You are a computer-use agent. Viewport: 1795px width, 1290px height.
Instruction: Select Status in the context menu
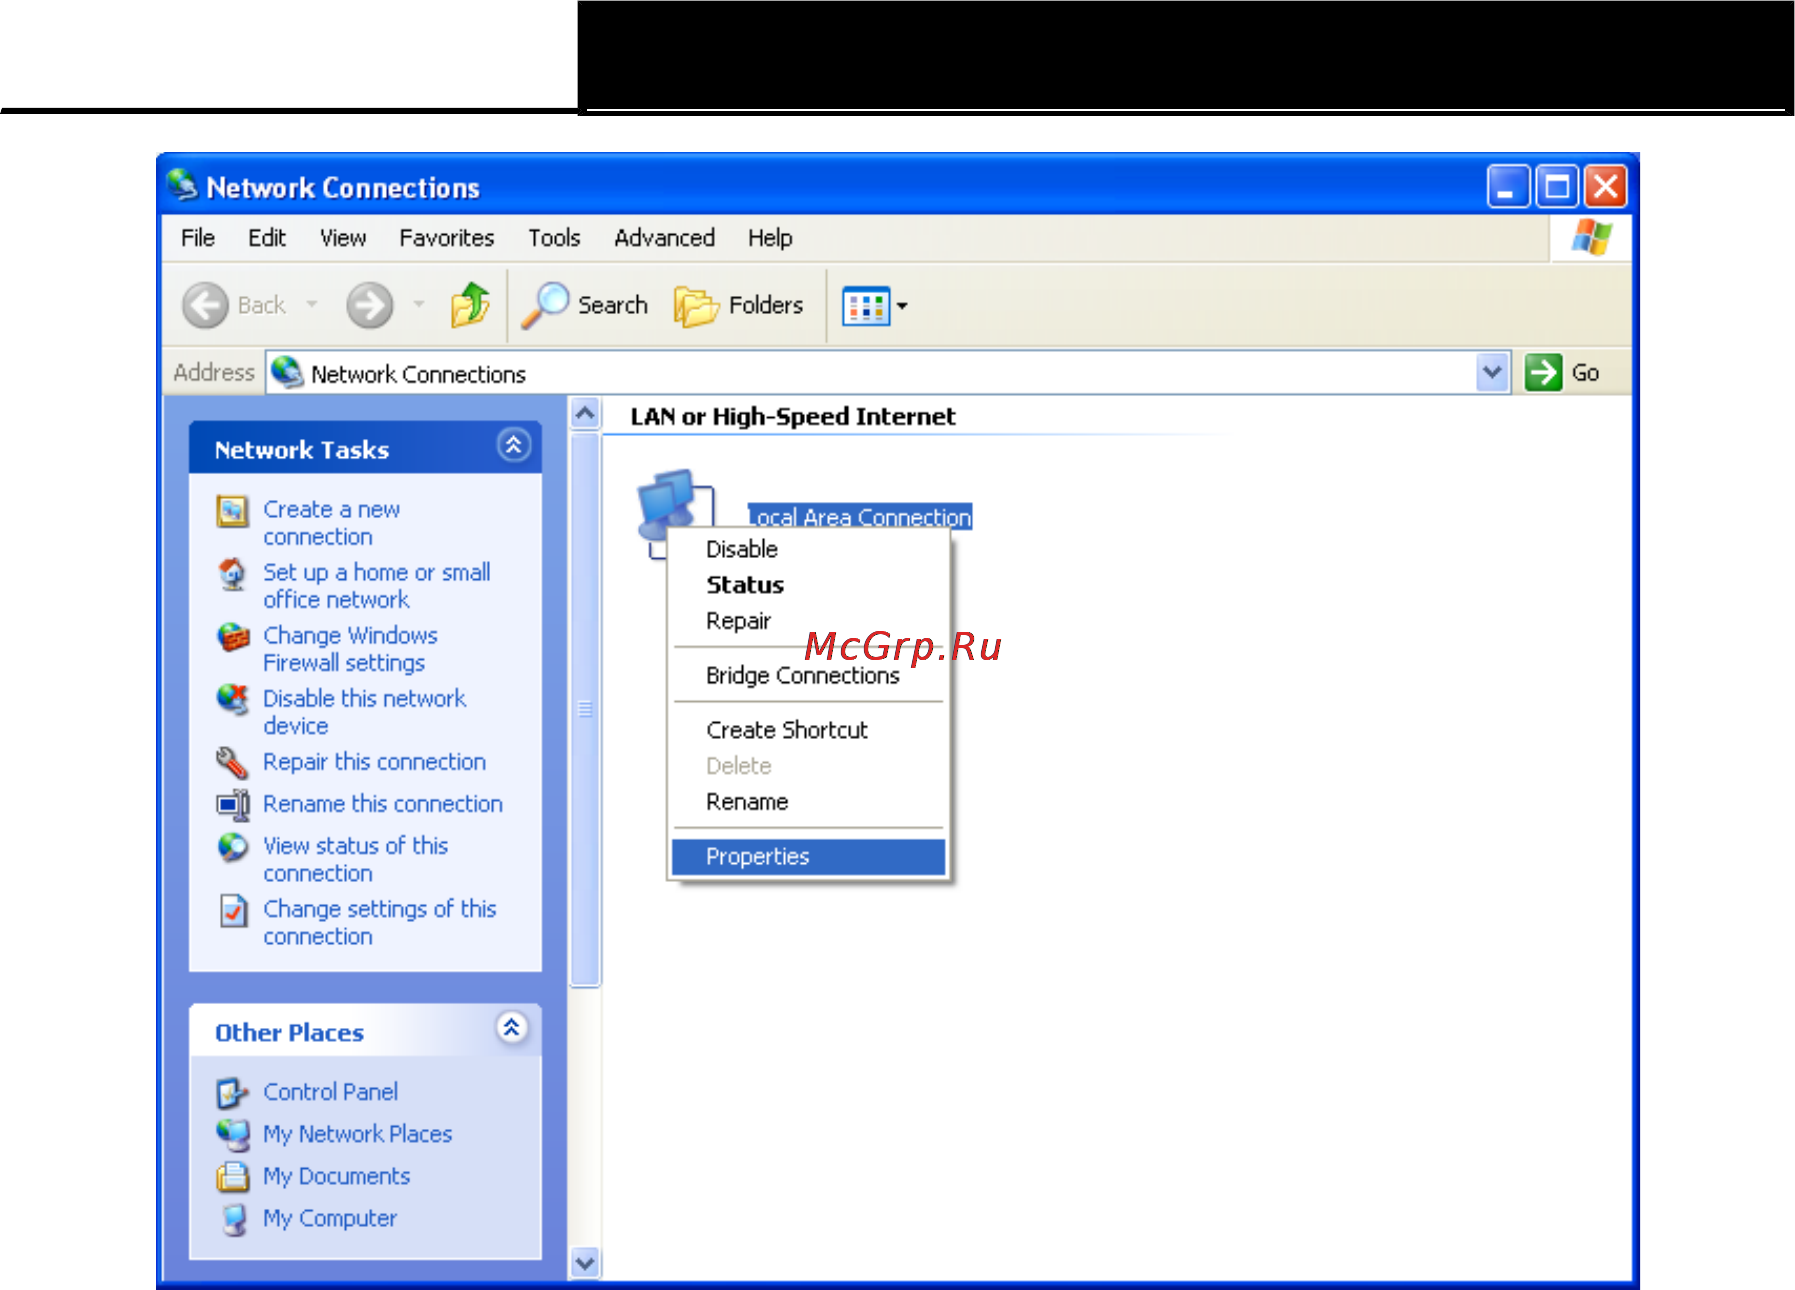(808, 585)
